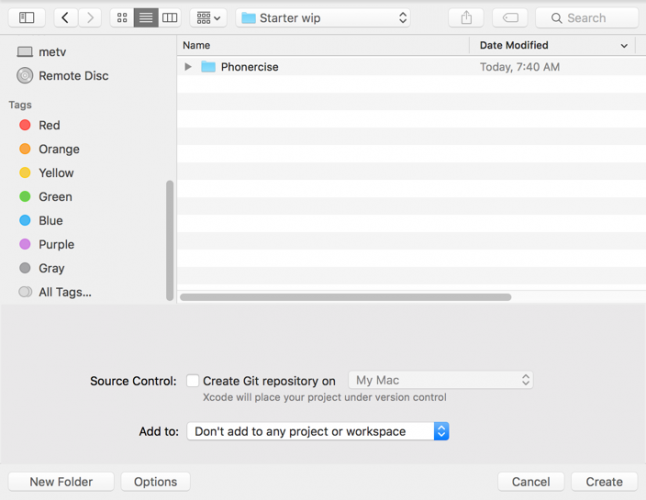The width and height of the screenshot is (646, 500).
Task: Click the Options button
Action: (x=155, y=482)
